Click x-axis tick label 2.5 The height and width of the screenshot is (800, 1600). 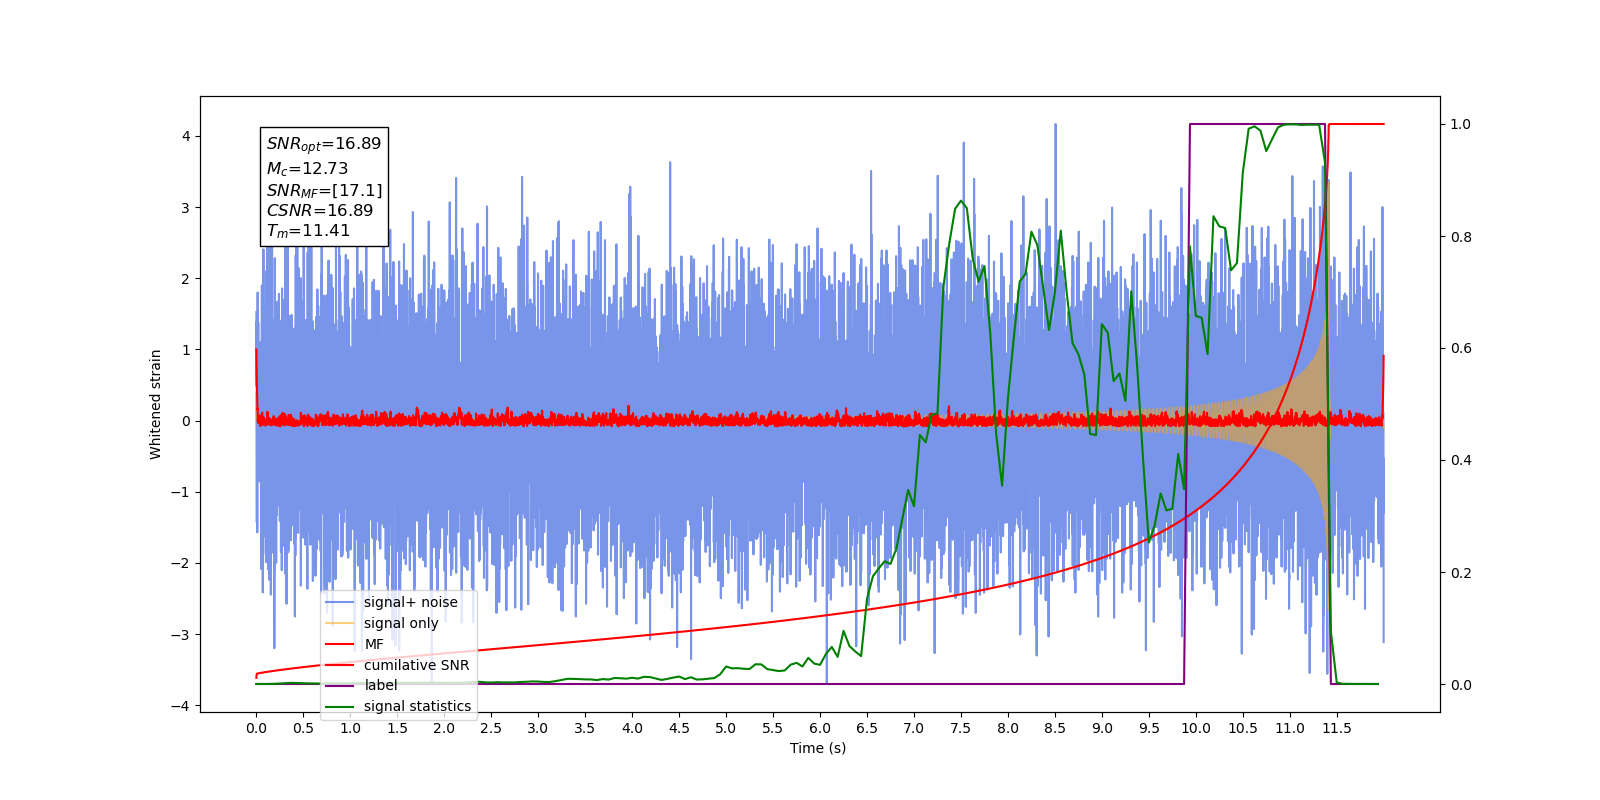pyautogui.click(x=491, y=728)
